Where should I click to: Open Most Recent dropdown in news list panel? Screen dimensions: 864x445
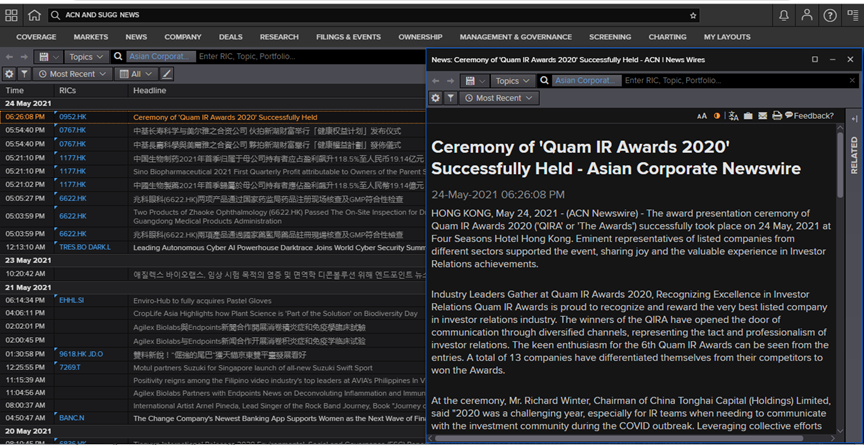72,74
